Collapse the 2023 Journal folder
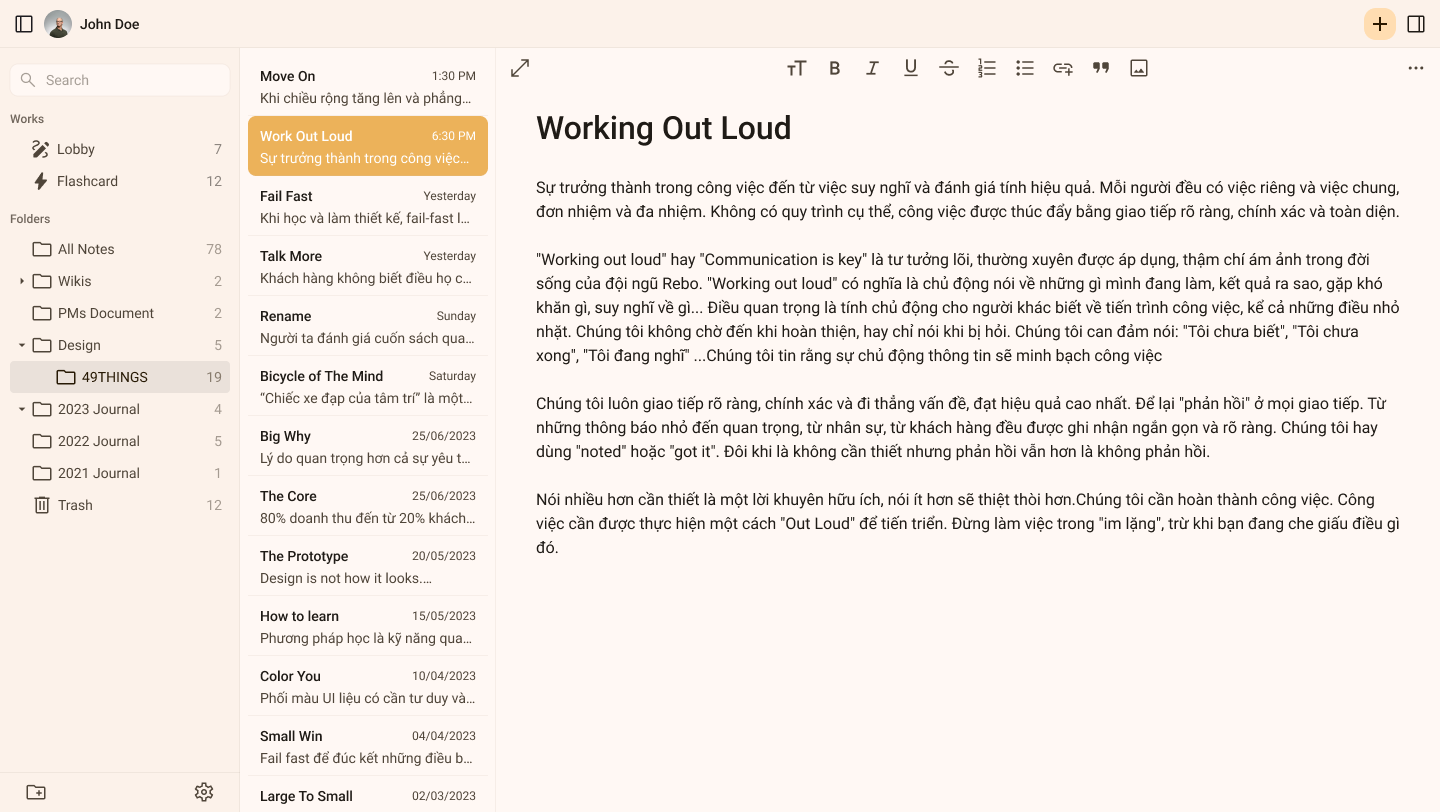Viewport: 1440px width, 812px height. coord(22,409)
